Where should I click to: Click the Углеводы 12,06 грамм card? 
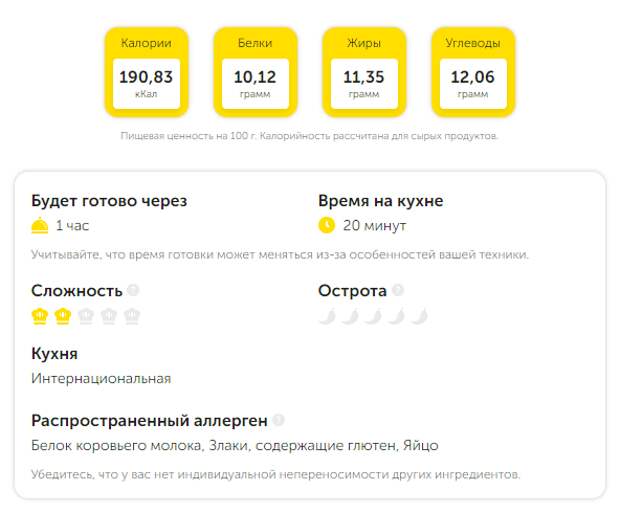[473, 72]
